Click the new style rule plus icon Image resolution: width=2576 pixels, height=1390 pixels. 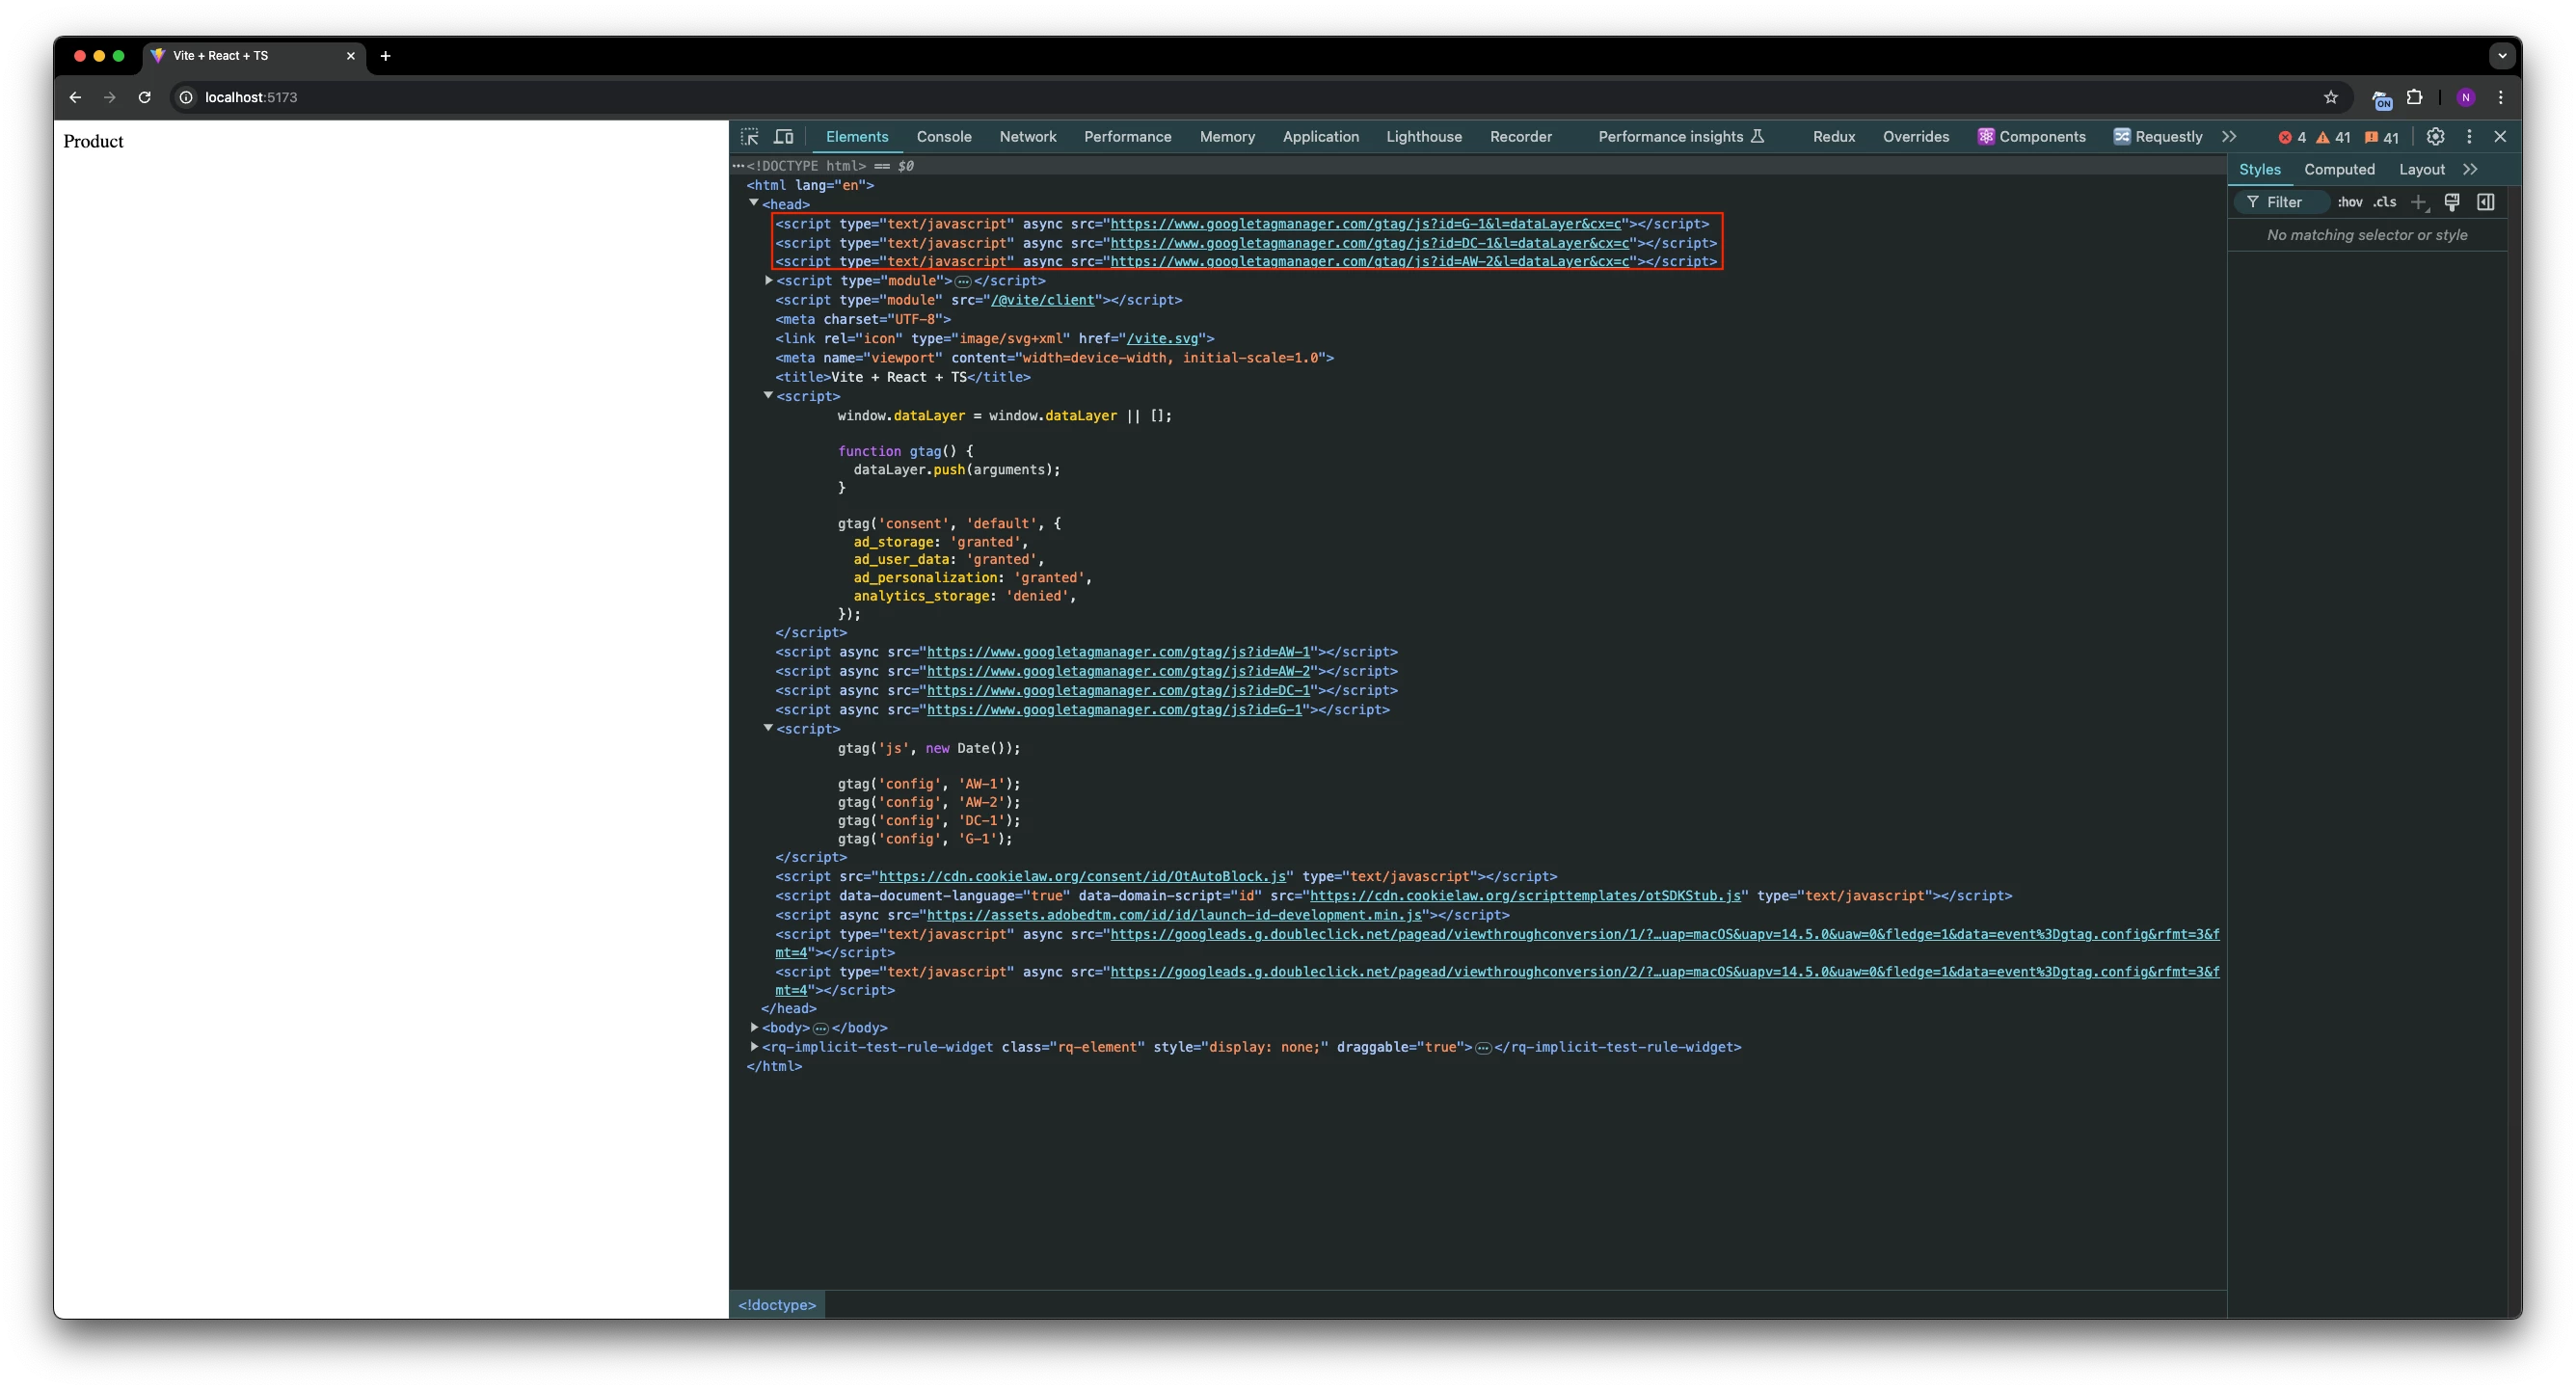pos(2418,203)
